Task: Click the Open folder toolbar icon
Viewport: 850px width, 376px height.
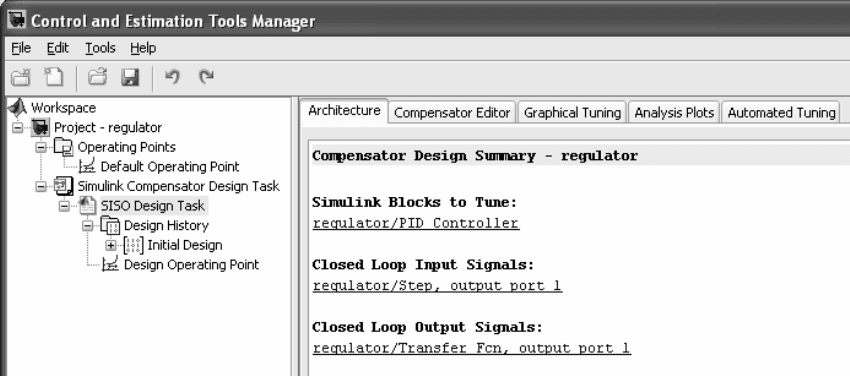Action: (x=97, y=77)
